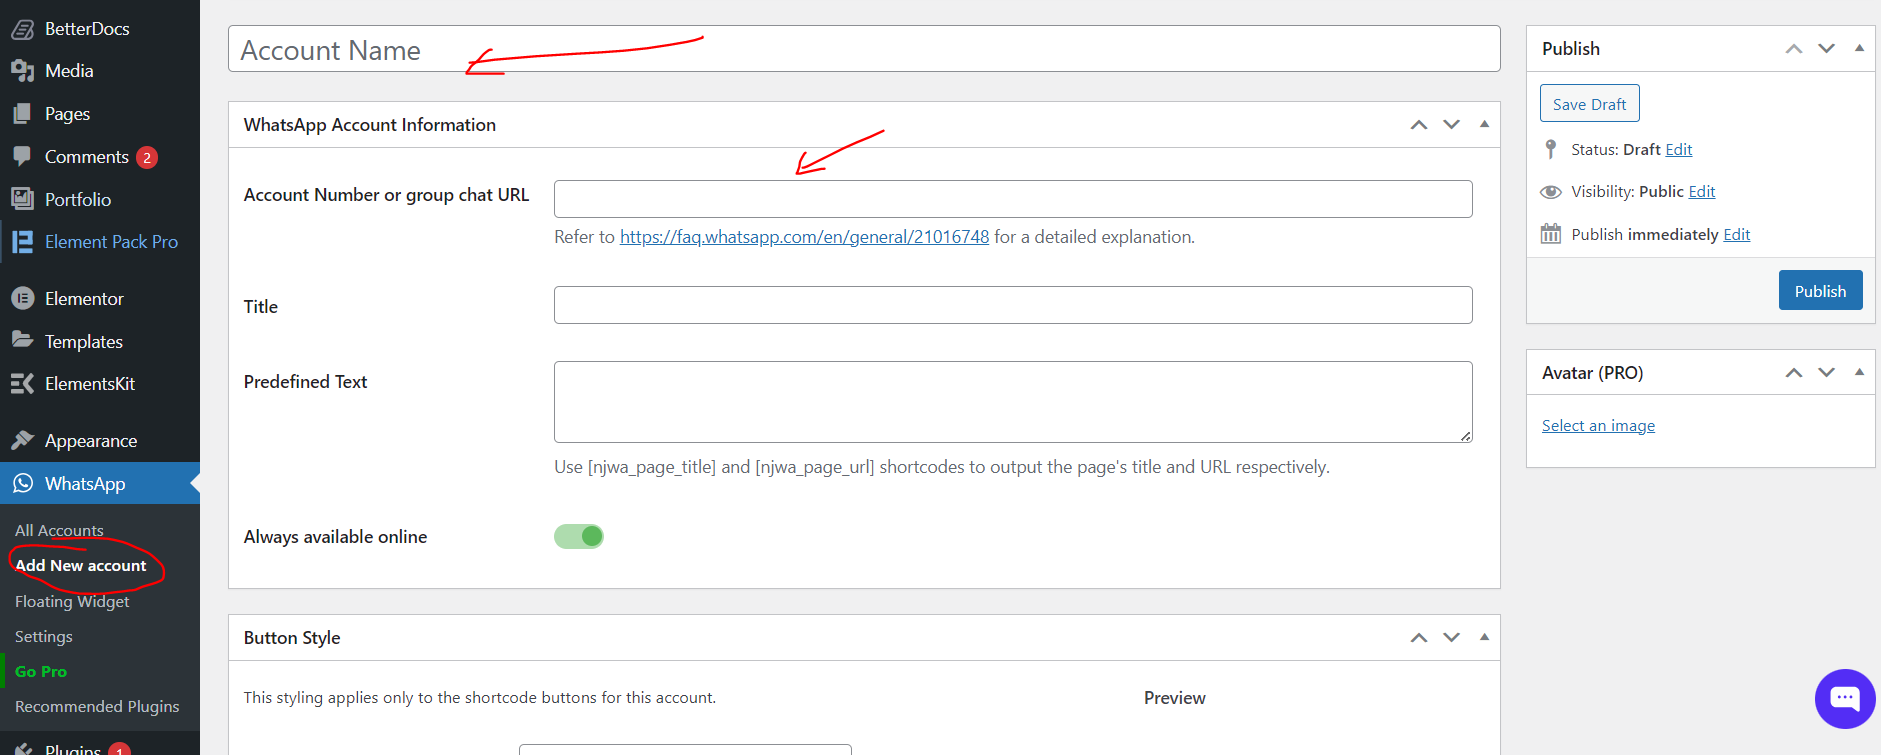Screen dimensions: 1881x755
Task: Click the comments count badge 2
Action: (x=147, y=157)
